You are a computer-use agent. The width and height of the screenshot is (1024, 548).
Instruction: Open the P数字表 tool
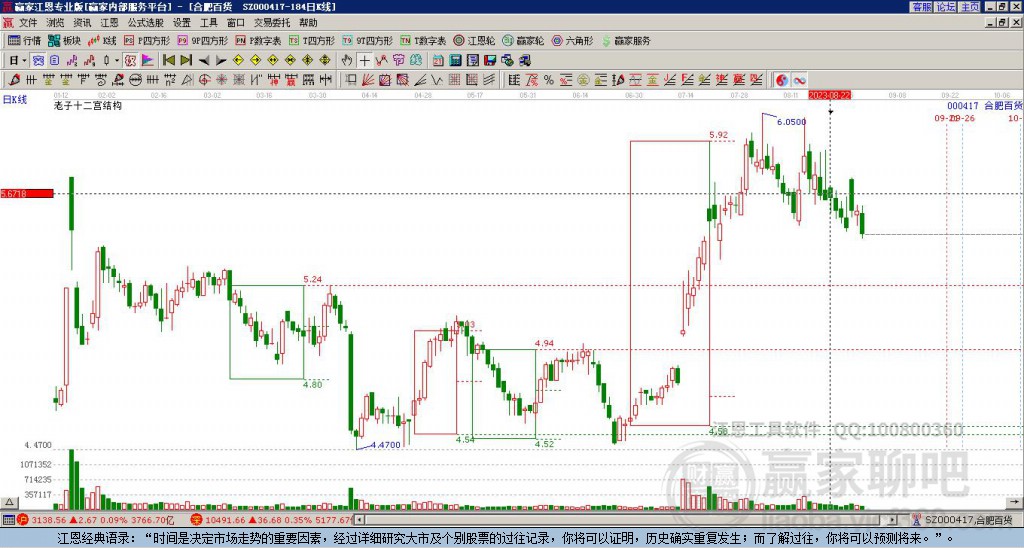coord(258,40)
